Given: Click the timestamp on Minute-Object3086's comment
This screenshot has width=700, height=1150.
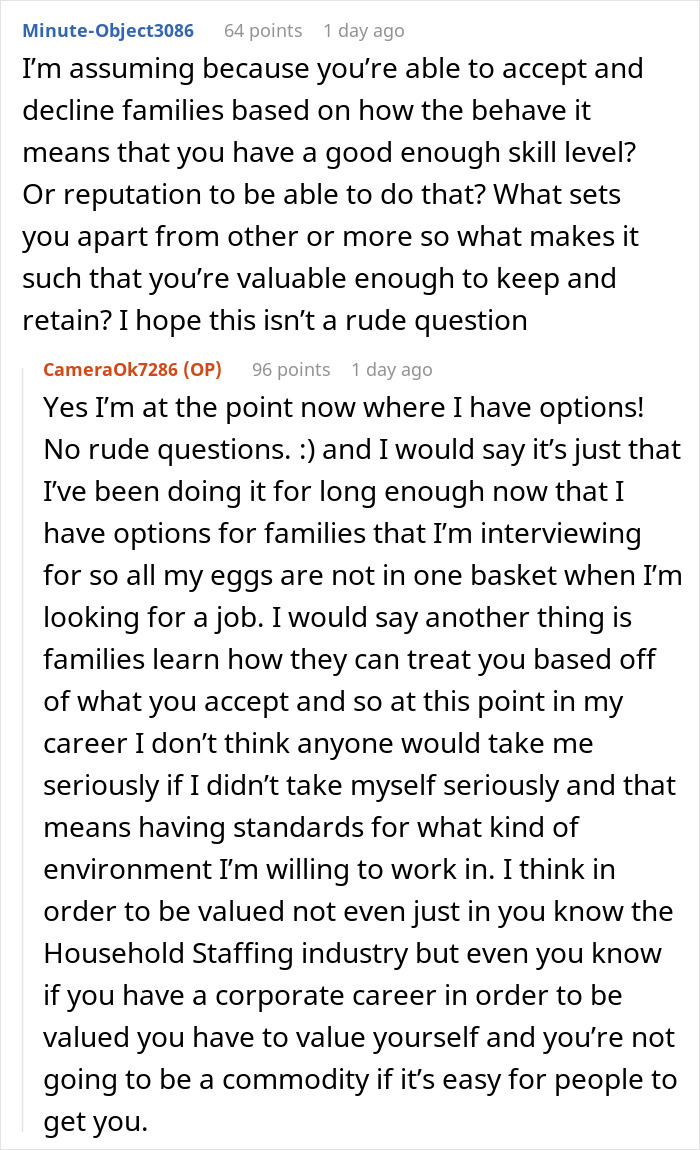Looking at the screenshot, I should [364, 31].
